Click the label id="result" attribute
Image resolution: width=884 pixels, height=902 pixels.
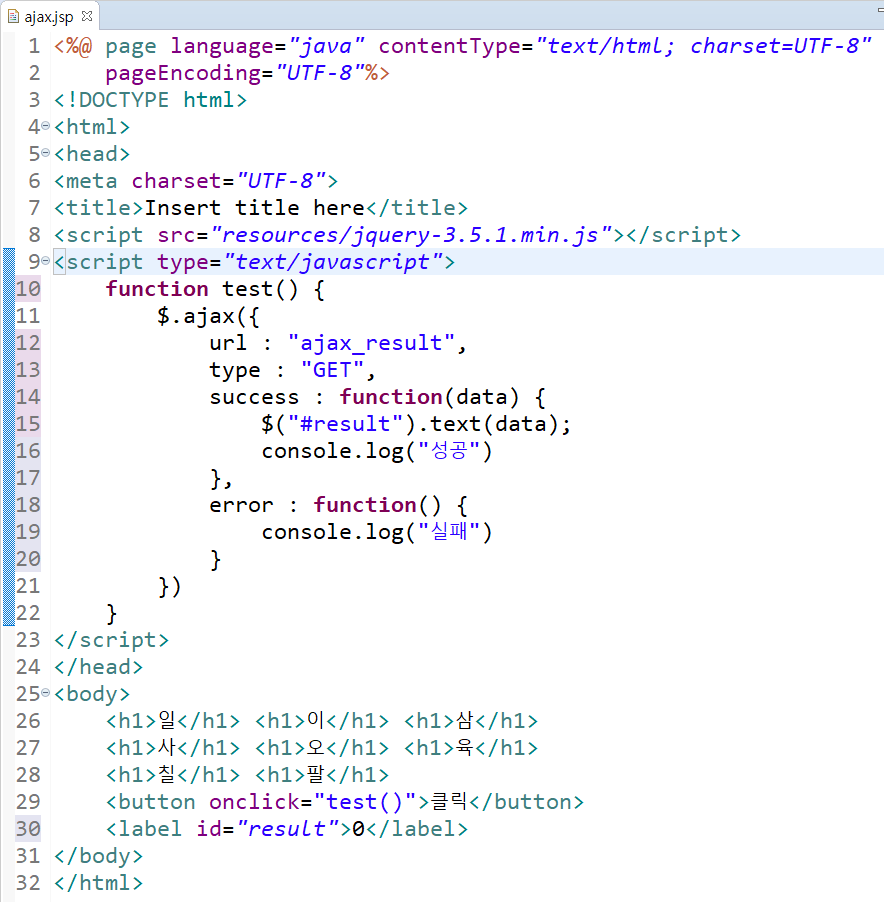tap(267, 829)
